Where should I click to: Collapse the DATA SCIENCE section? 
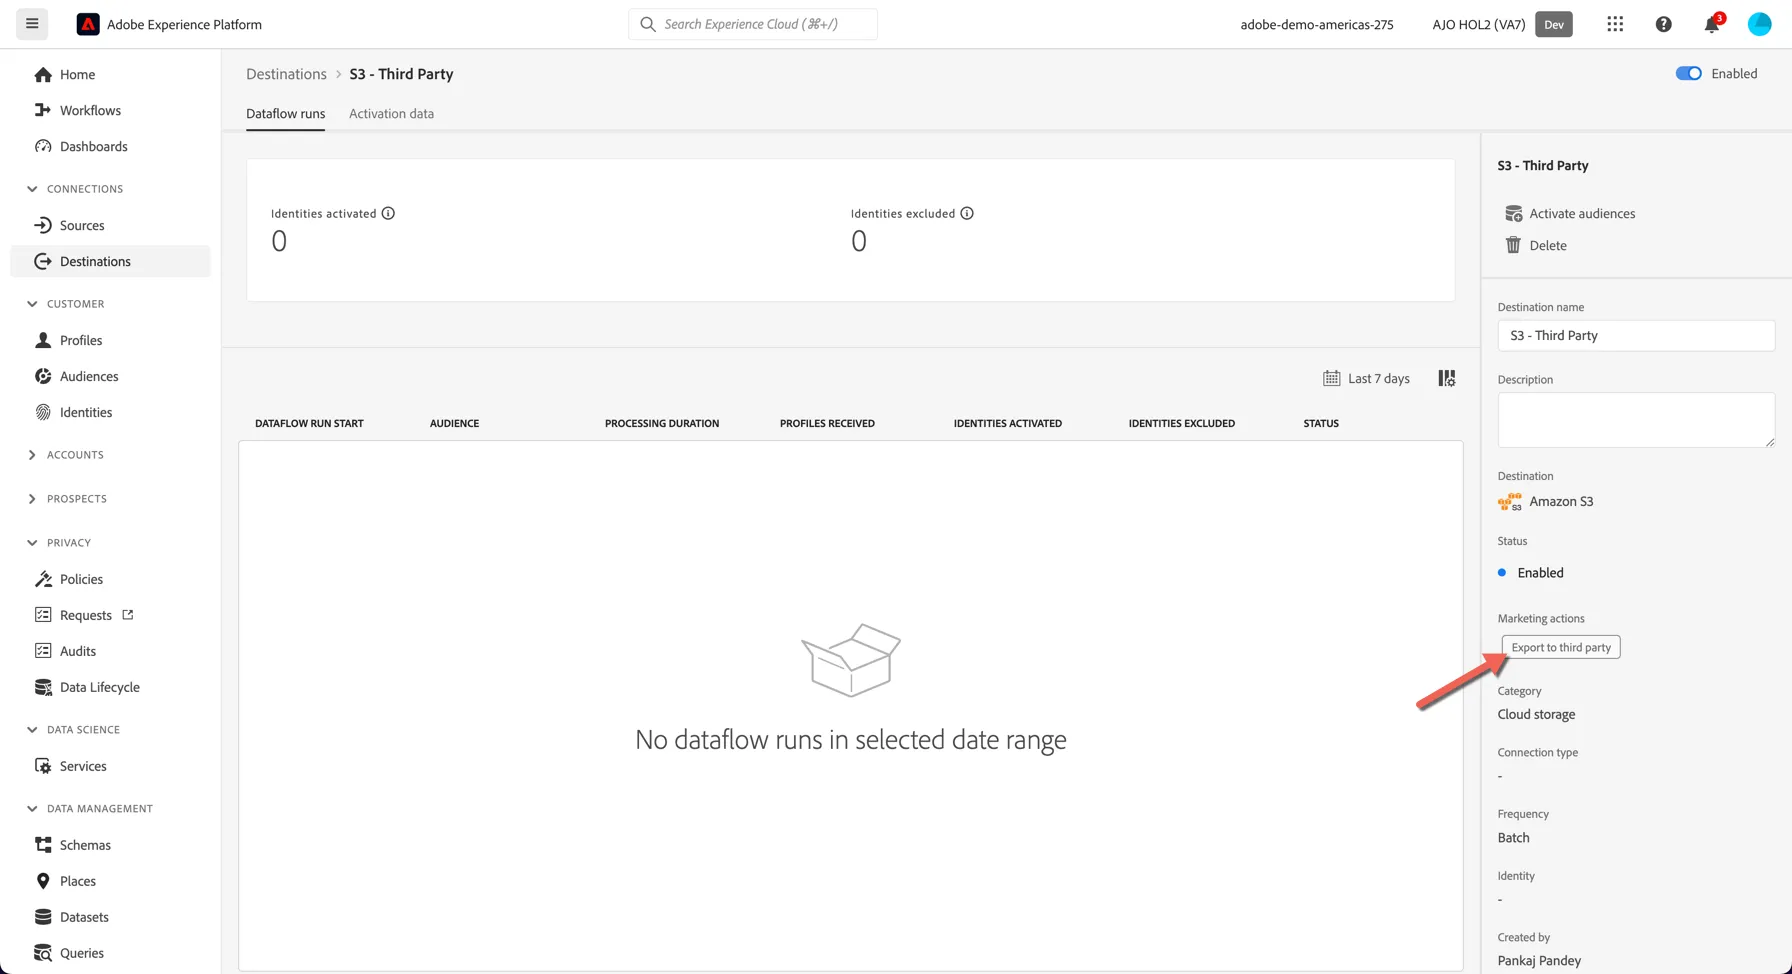(74, 730)
